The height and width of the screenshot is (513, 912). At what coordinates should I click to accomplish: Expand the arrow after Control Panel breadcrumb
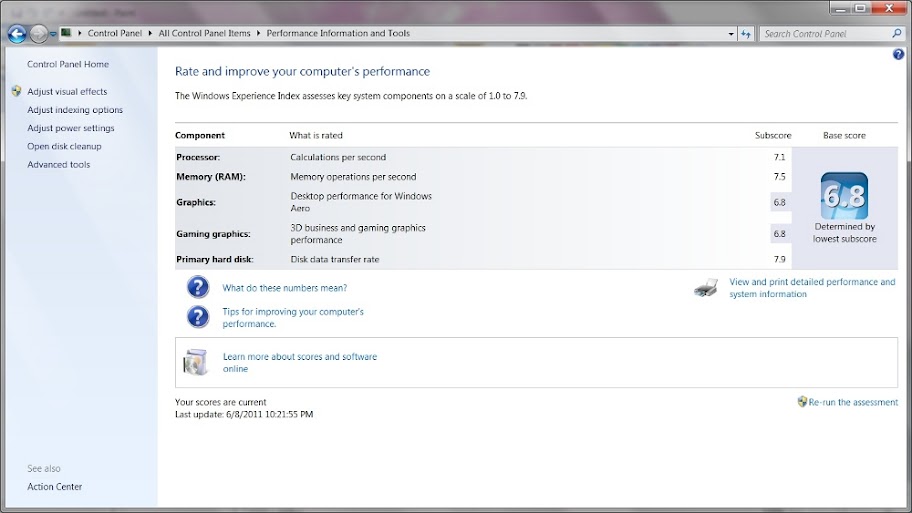150,33
